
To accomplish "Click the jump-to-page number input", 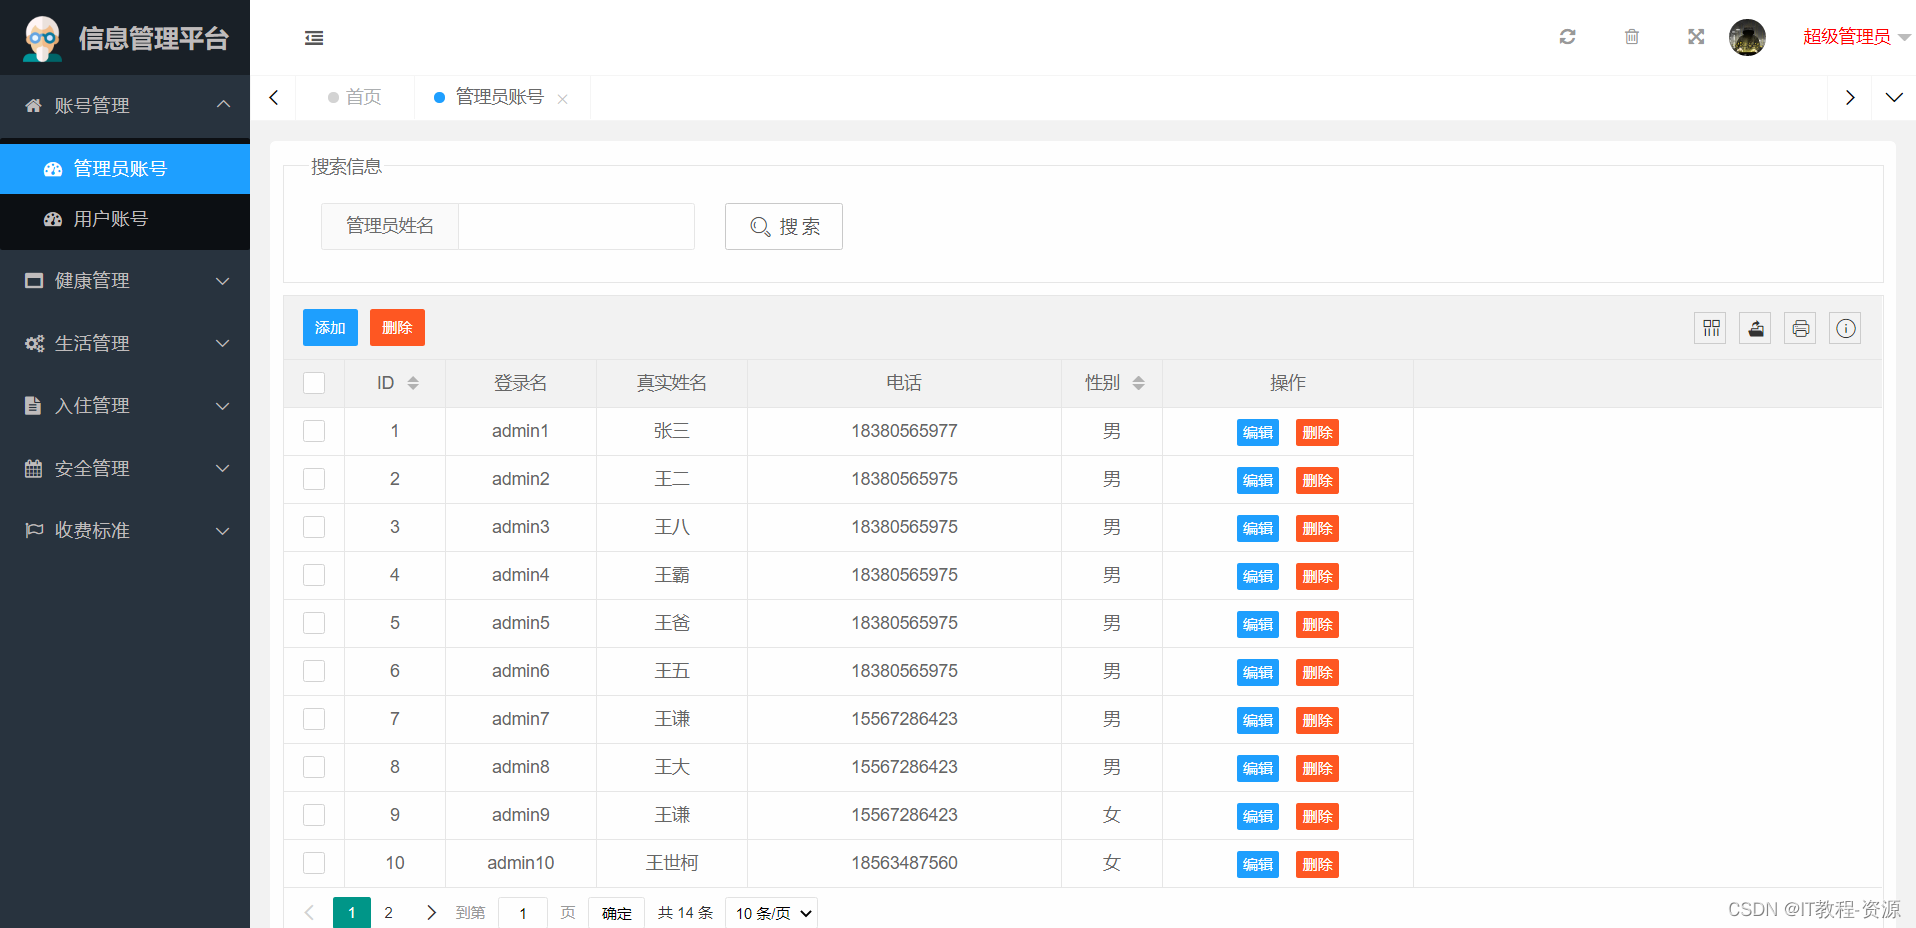I will [522, 913].
